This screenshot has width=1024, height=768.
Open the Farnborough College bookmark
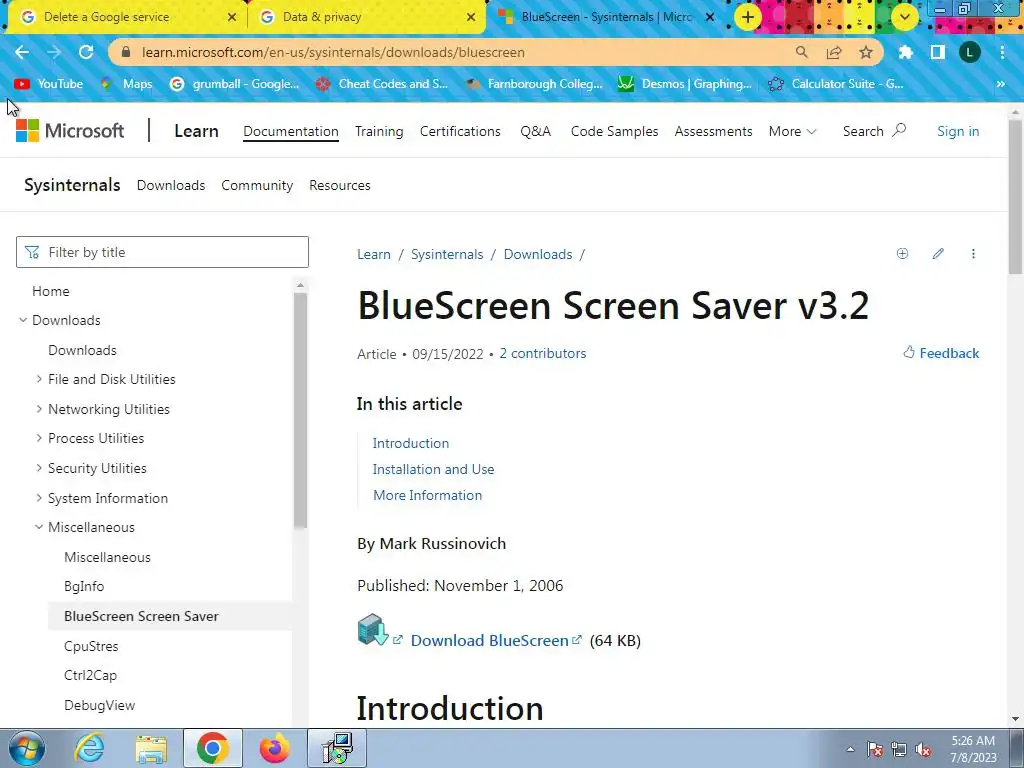click(534, 84)
